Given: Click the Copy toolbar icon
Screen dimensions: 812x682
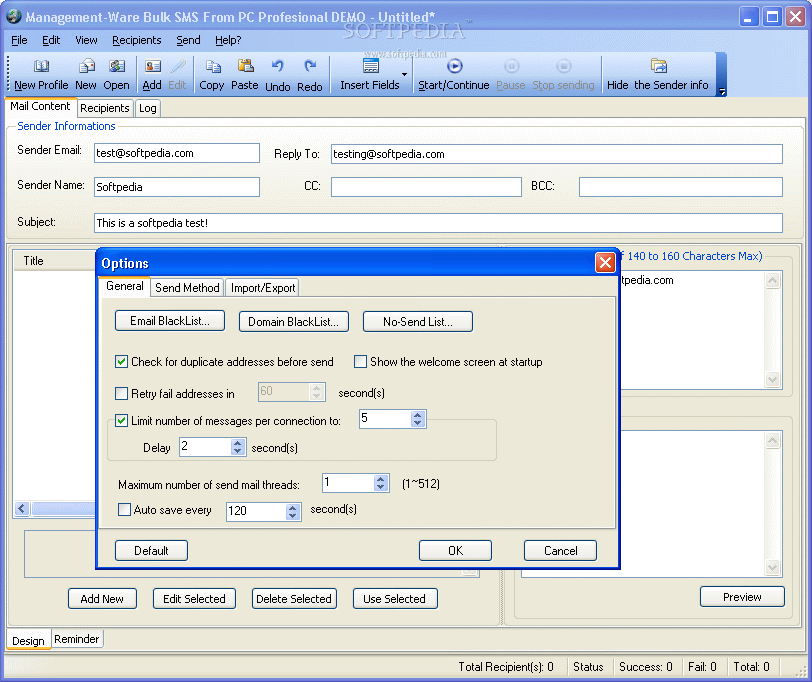Looking at the screenshot, I should (x=213, y=66).
